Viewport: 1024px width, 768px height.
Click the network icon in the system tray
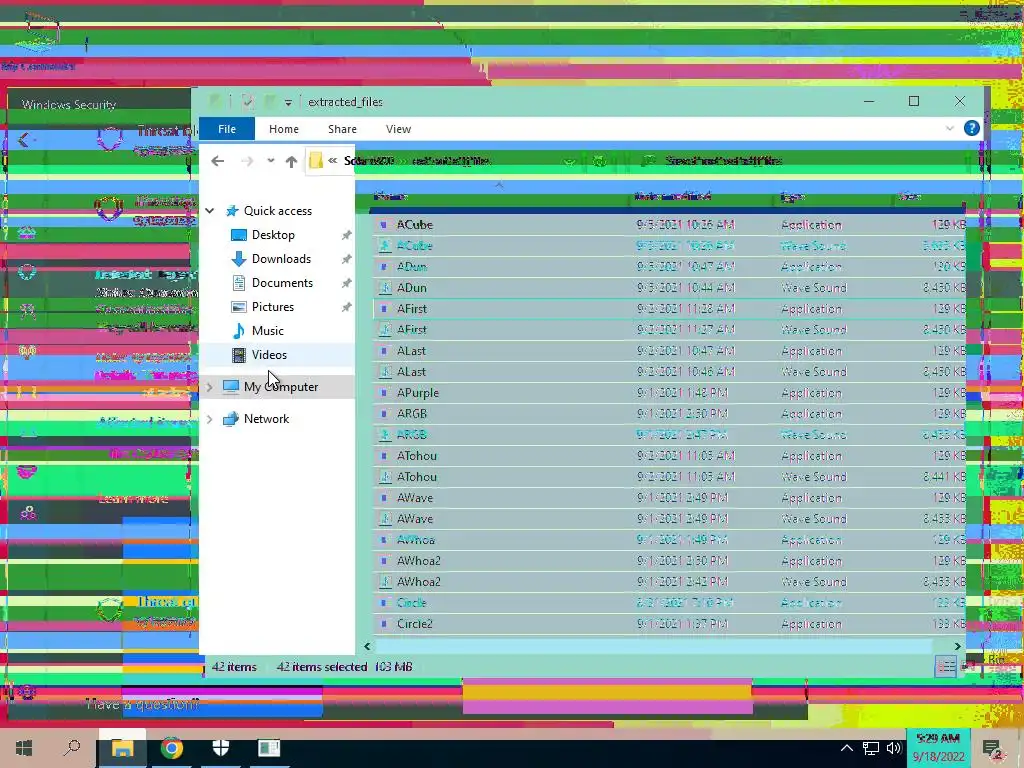point(870,748)
